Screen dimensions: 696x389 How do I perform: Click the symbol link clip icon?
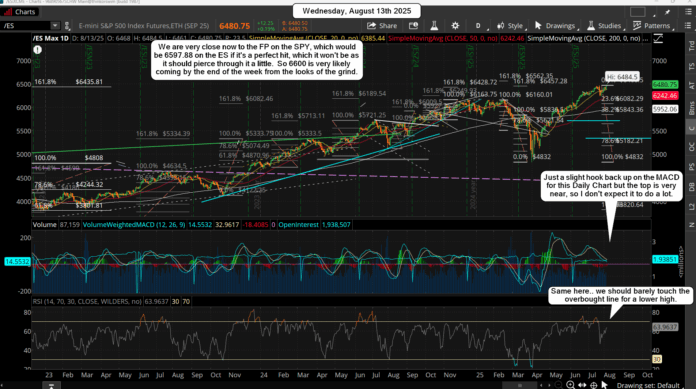click(67, 26)
